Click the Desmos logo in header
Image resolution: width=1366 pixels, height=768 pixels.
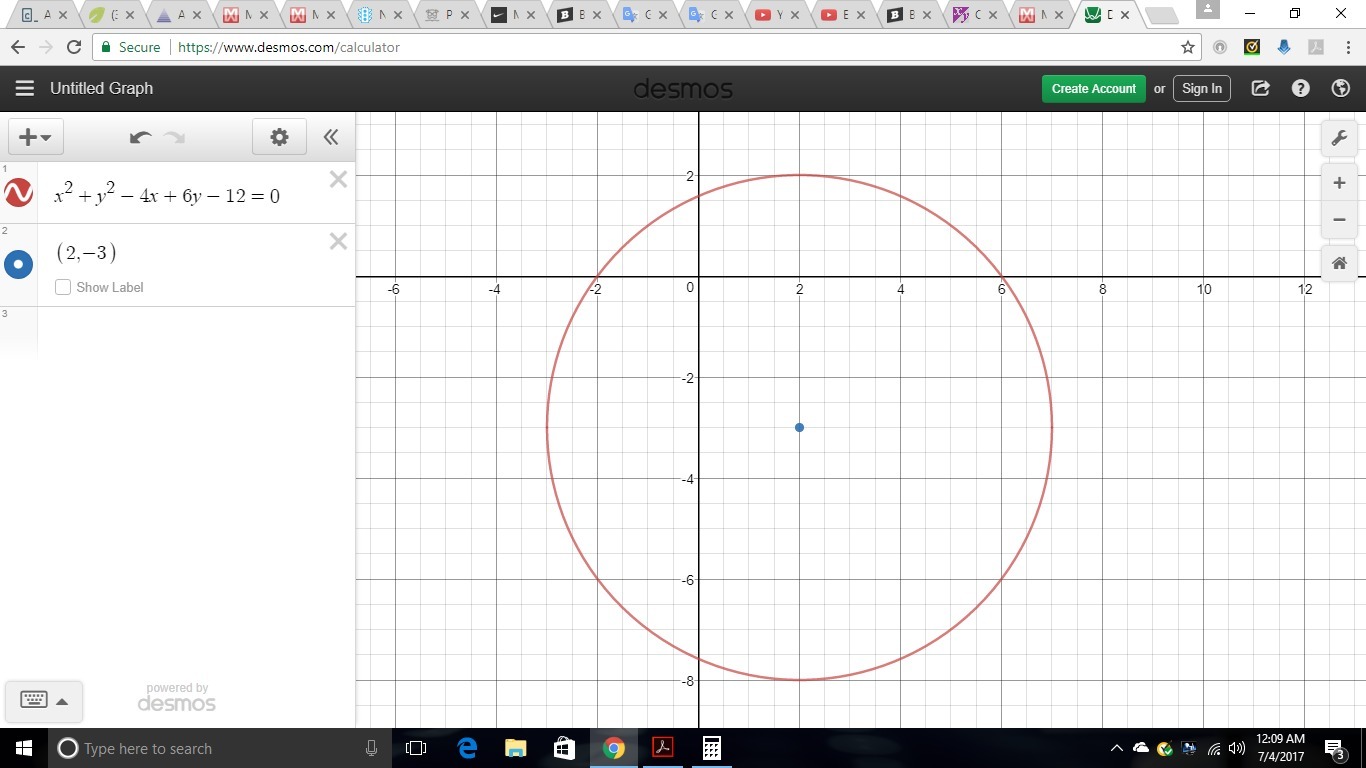[683, 89]
